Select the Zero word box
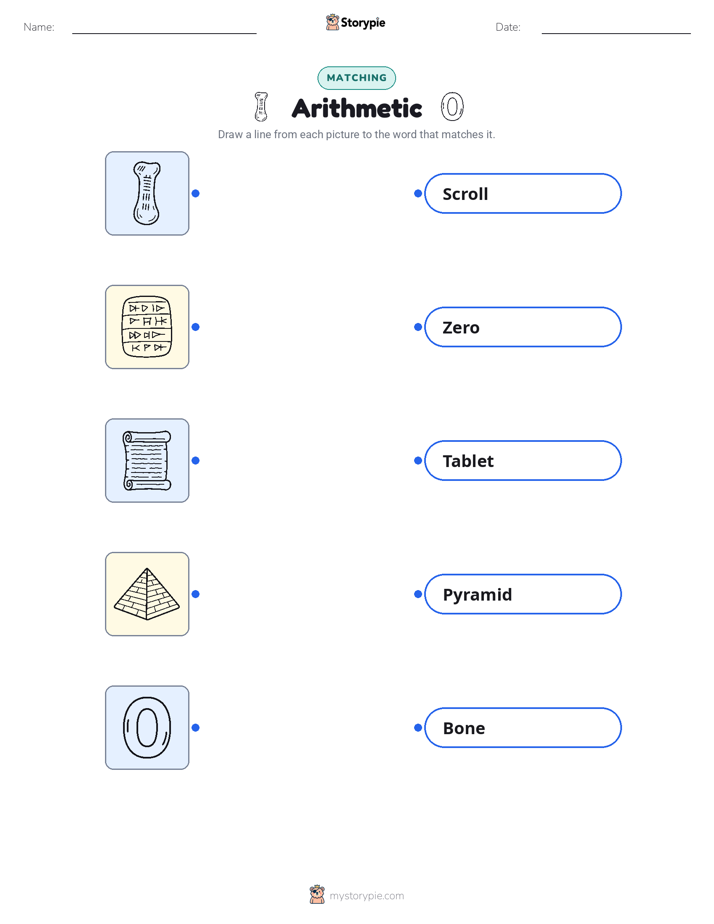The width and height of the screenshot is (714, 924). tap(523, 327)
